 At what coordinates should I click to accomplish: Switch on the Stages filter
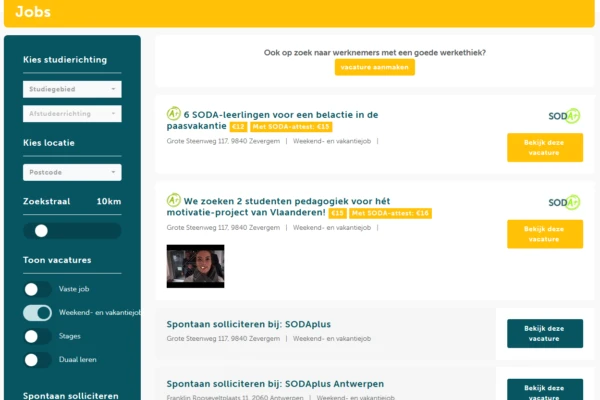38,337
